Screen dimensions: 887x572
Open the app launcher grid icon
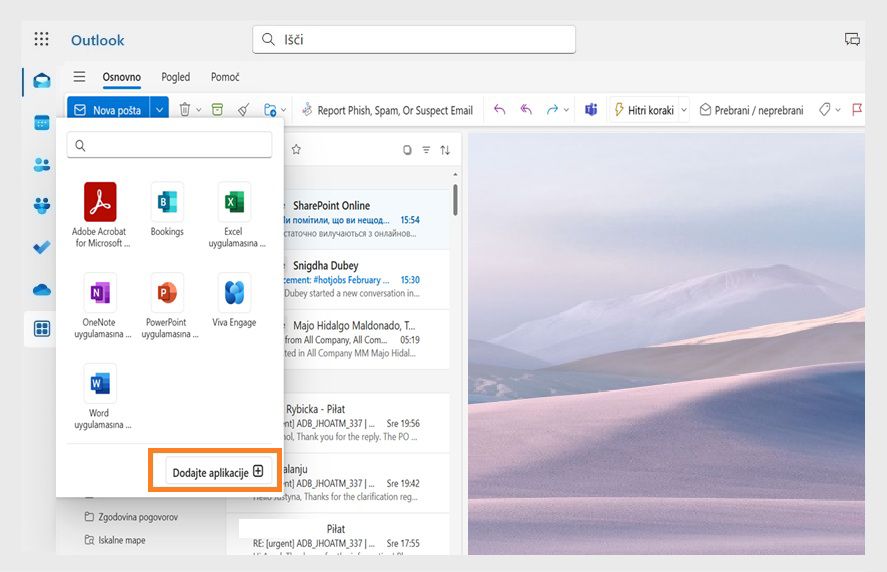point(41,39)
